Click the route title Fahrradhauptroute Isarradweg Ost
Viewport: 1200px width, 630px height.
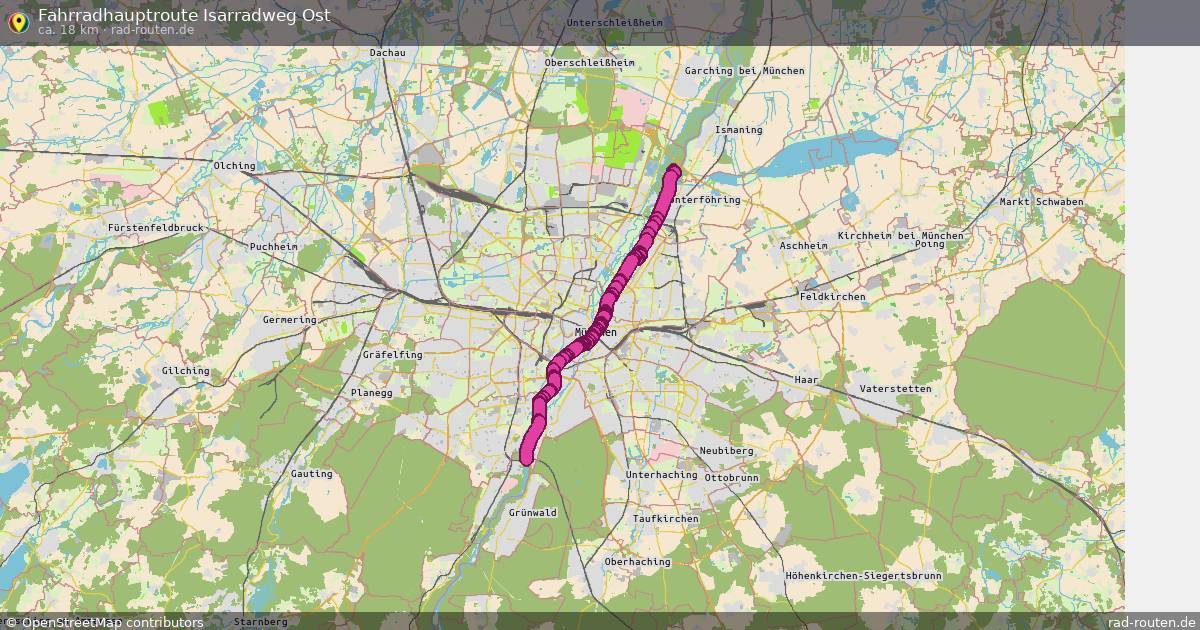(183, 16)
